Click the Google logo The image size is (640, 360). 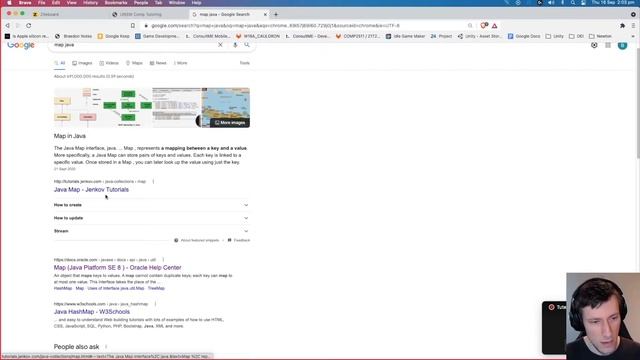[x=21, y=45]
